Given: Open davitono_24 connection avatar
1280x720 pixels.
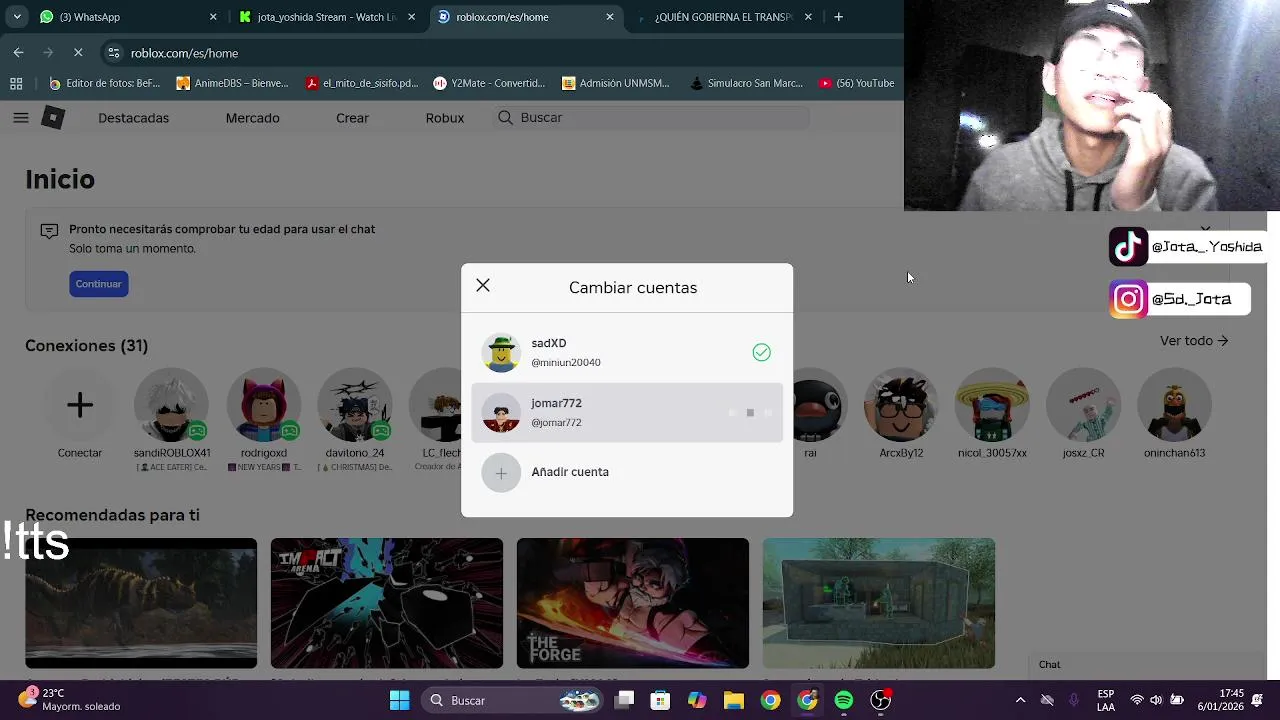Looking at the screenshot, I should tap(355, 405).
